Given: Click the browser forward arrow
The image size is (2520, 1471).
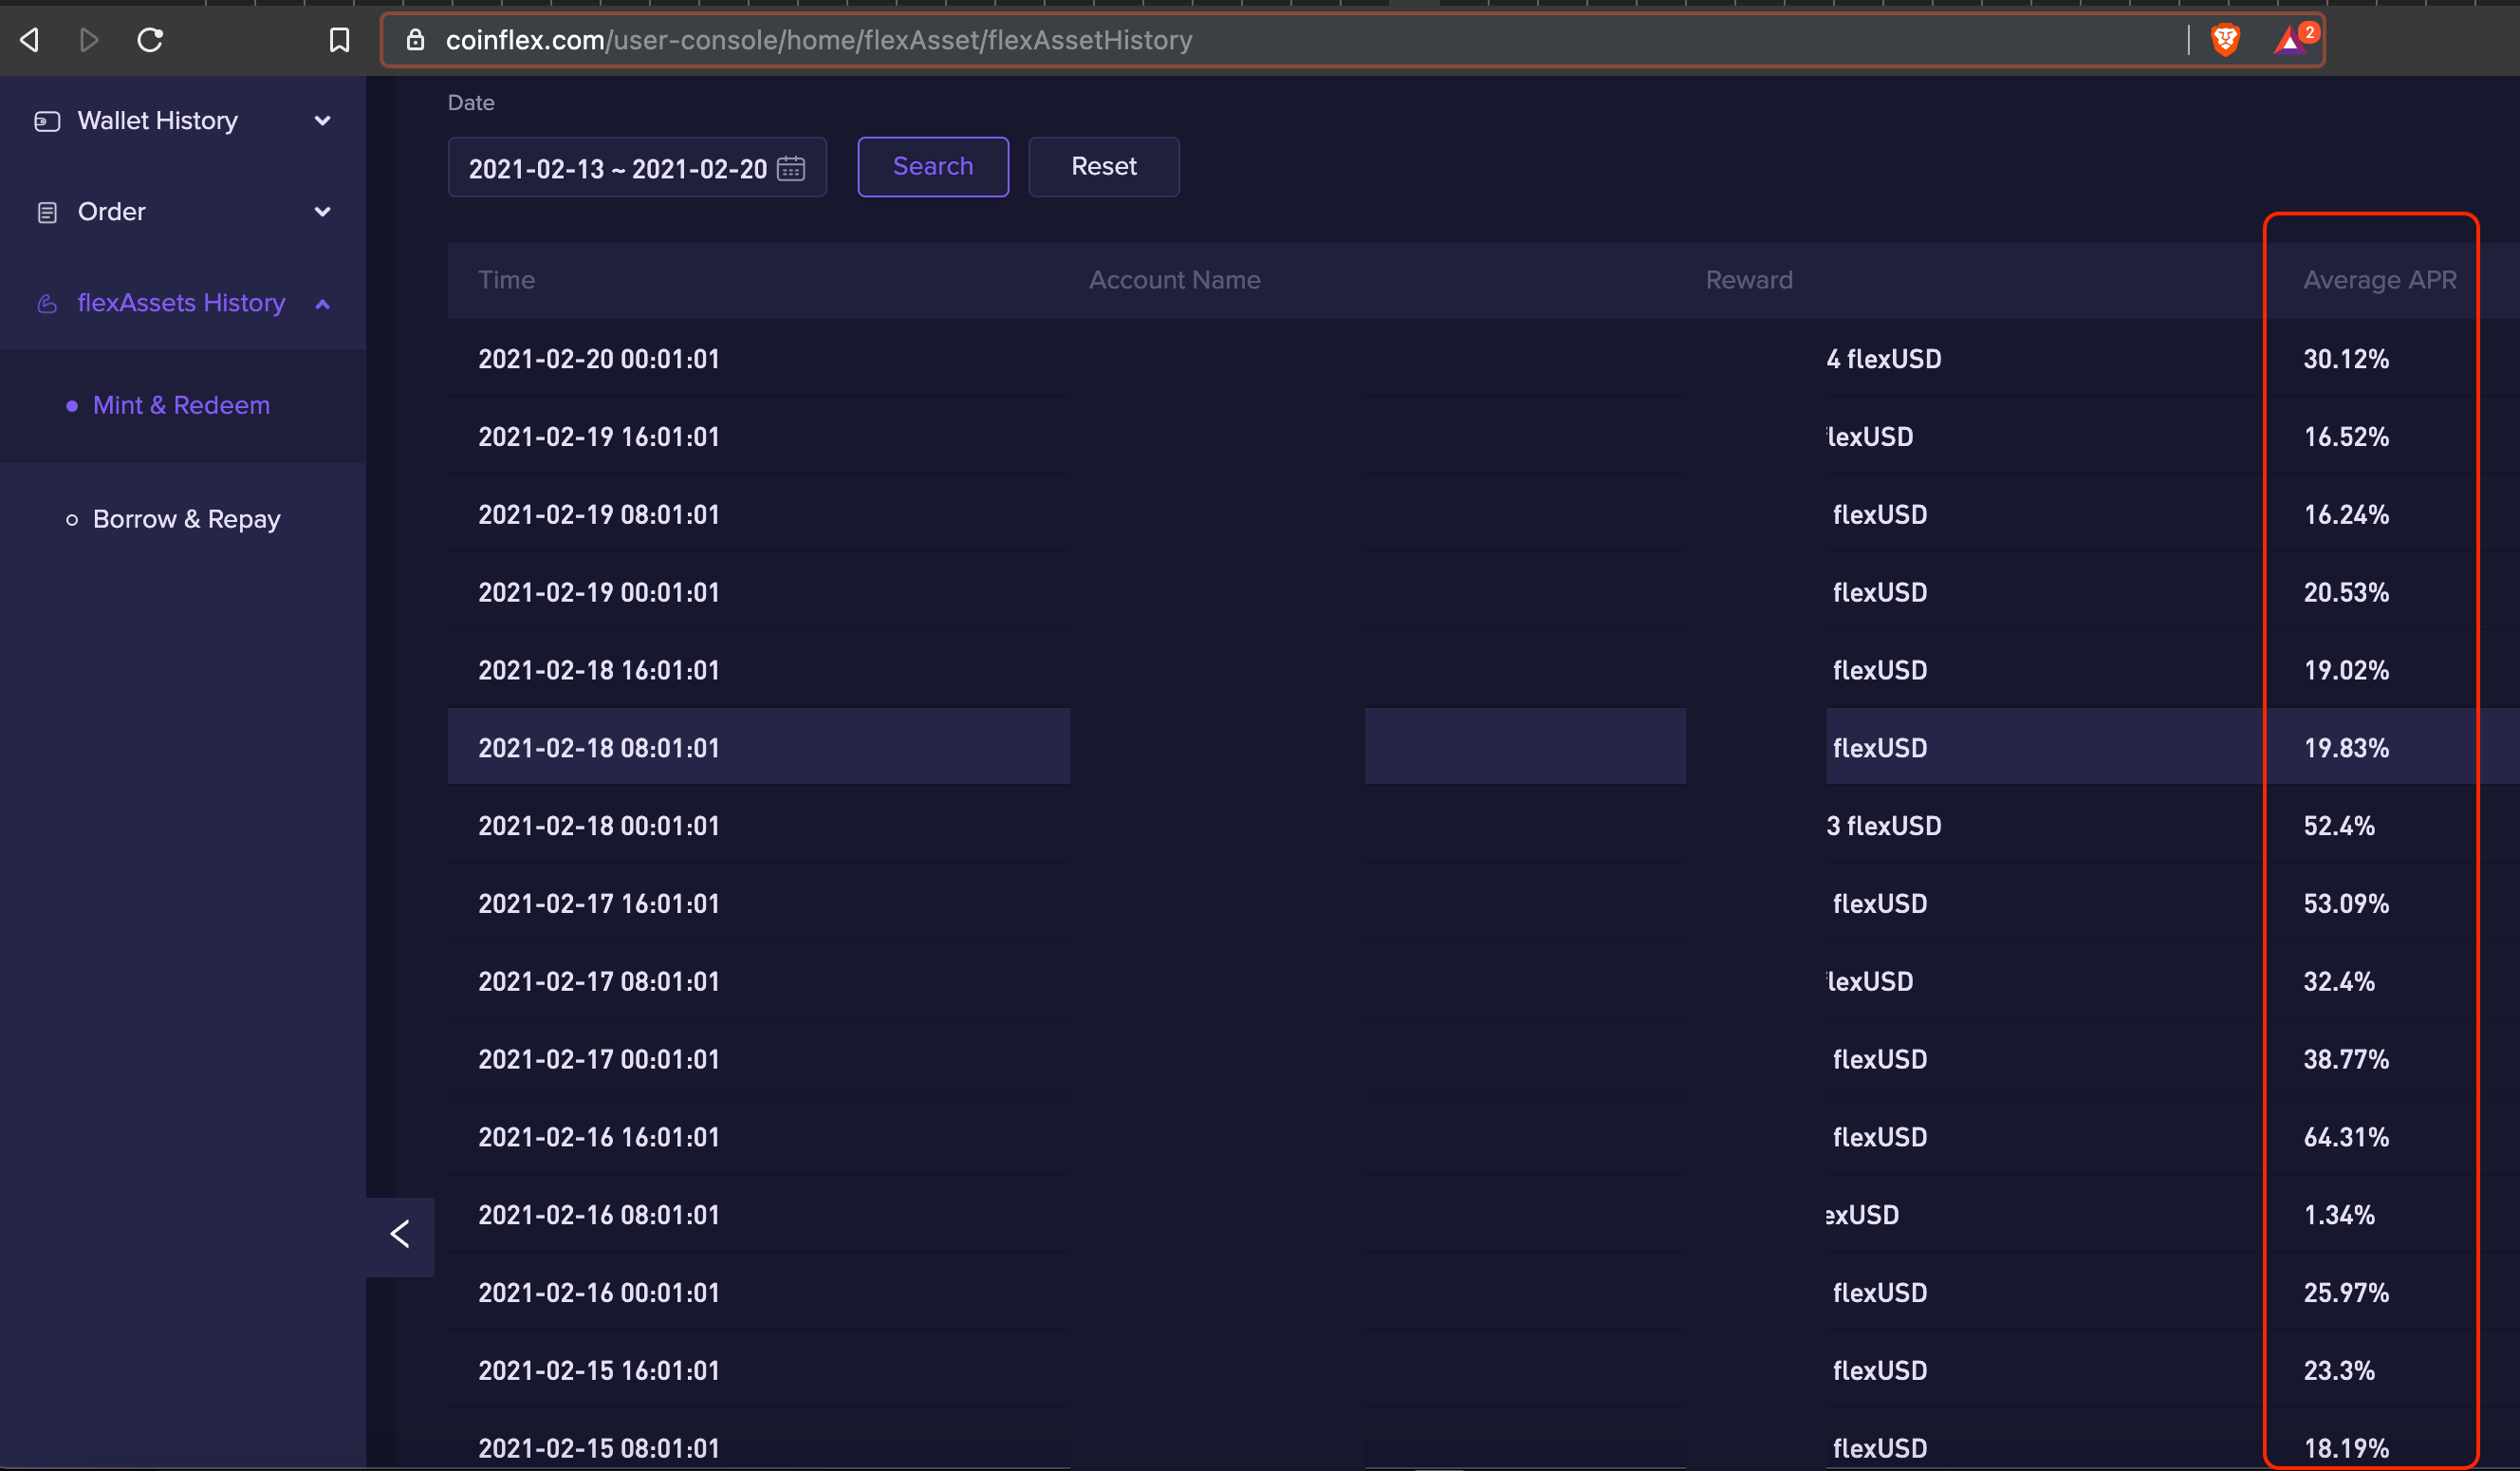Looking at the screenshot, I should point(89,40).
